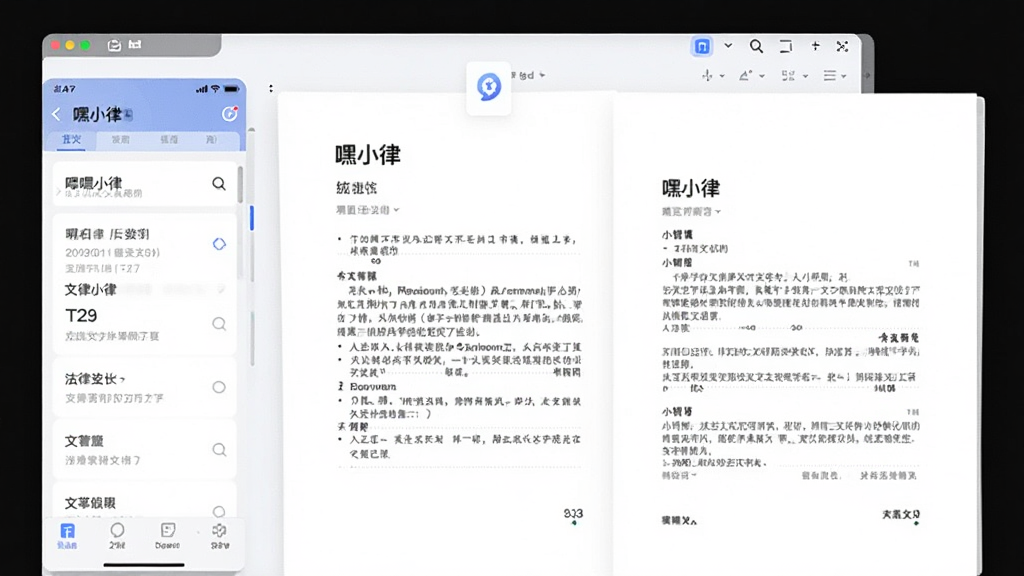Image resolution: width=1024 pixels, height=576 pixels.
Task: Tap the back arrow in the phone header
Action: tap(56, 114)
